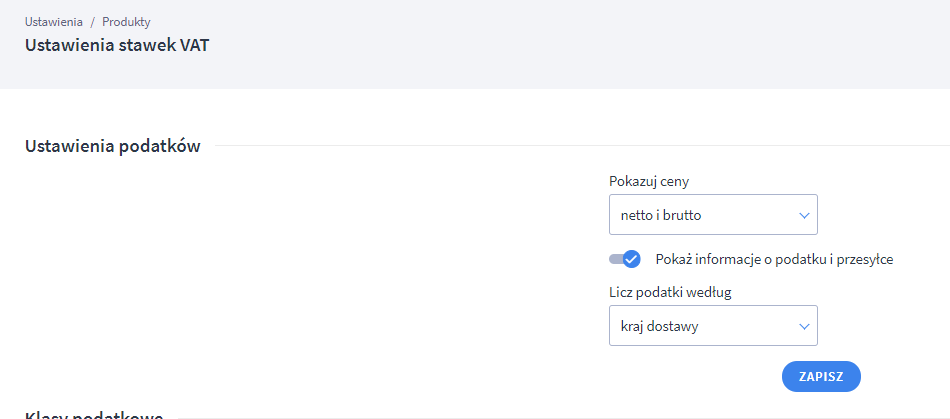Click divider line beside Ustawienia podatków heading

(580, 146)
